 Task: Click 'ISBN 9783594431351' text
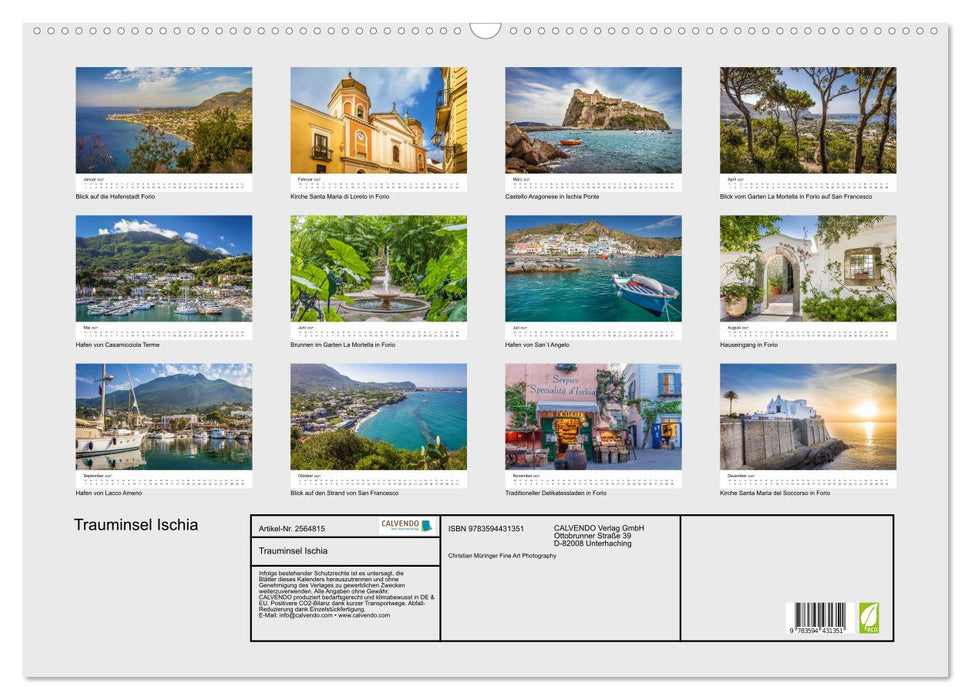click(x=486, y=528)
